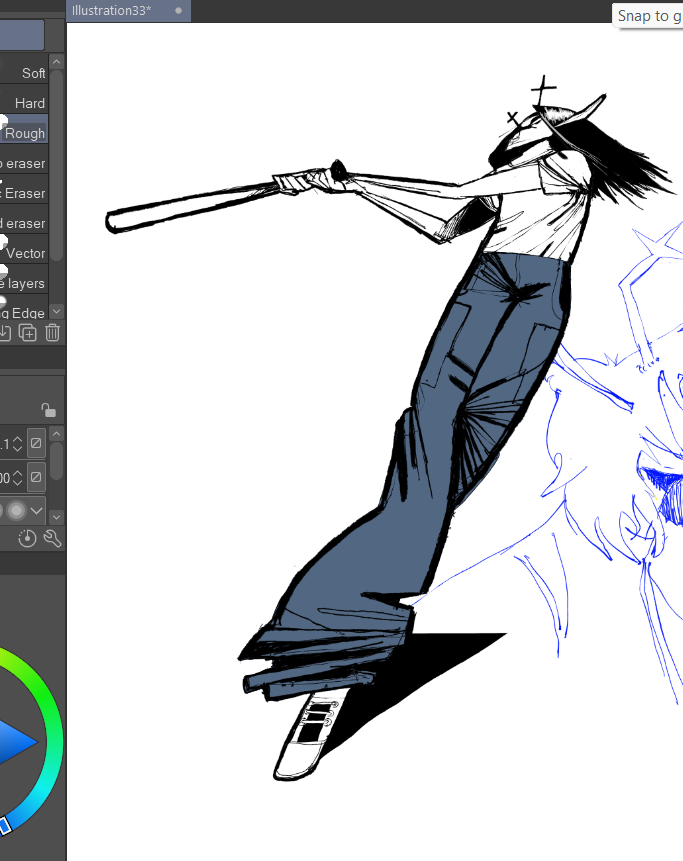683x861 pixels.
Task: Pick the capitalized 'Eraser' sub tool row
Action: pyautogui.click(x=24, y=189)
